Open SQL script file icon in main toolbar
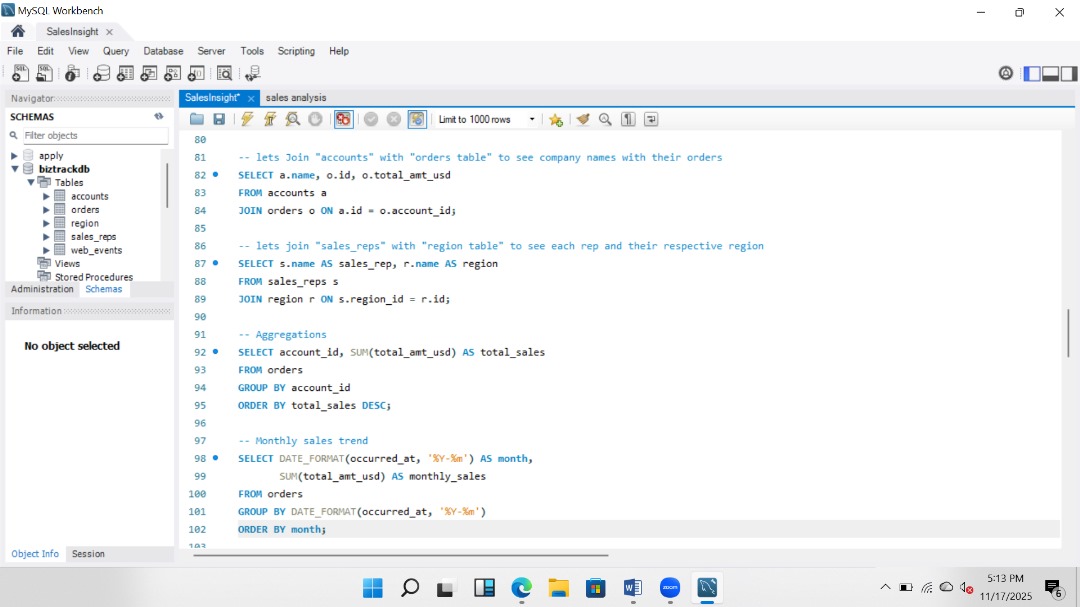Viewport: 1080px width, 607px height. (x=44, y=73)
